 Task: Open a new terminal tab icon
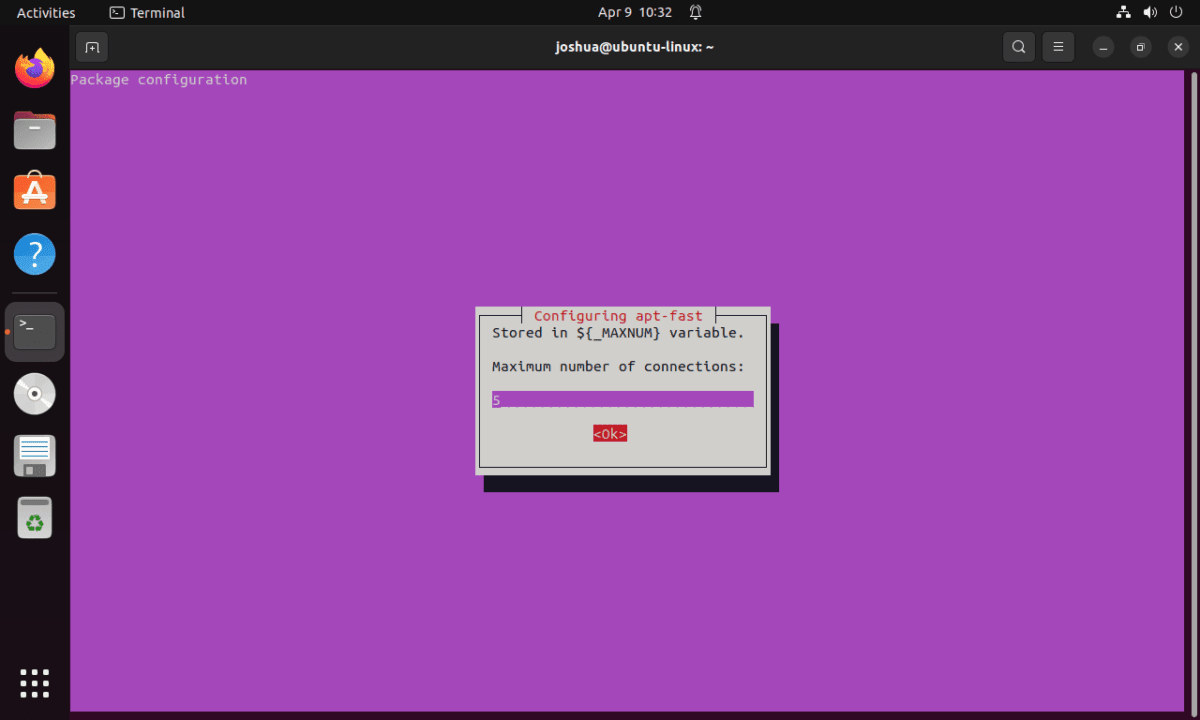[x=91, y=46]
